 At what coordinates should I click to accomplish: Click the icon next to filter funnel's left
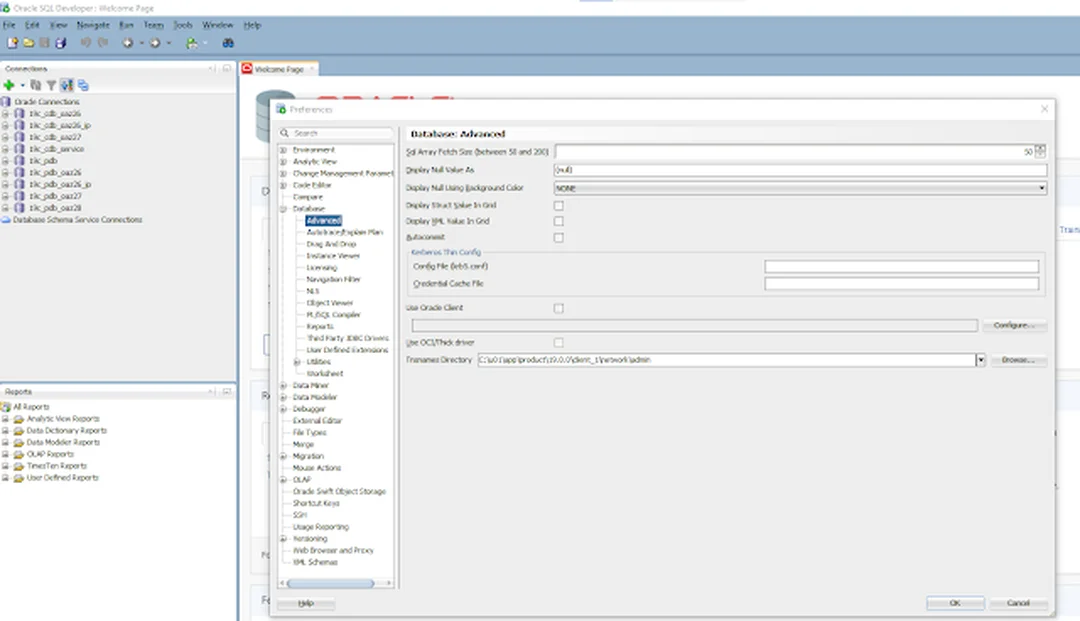point(36,85)
